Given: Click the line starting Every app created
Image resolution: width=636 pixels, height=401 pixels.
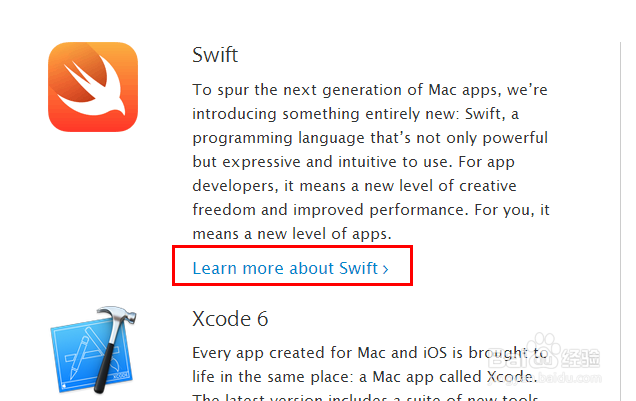Looking at the screenshot, I should click(370, 352).
